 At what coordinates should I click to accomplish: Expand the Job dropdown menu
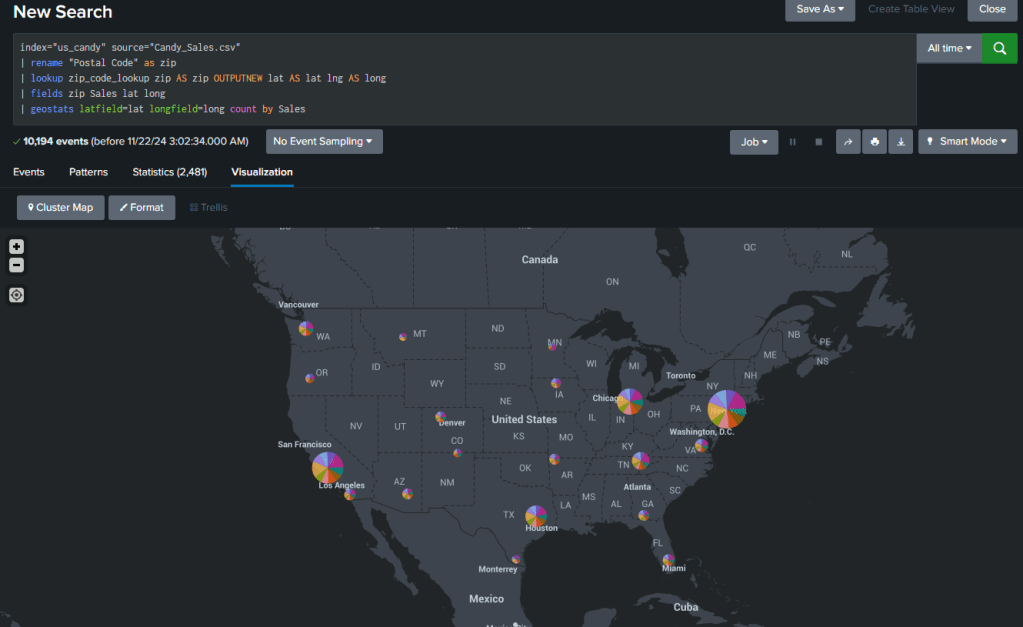click(x=754, y=142)
